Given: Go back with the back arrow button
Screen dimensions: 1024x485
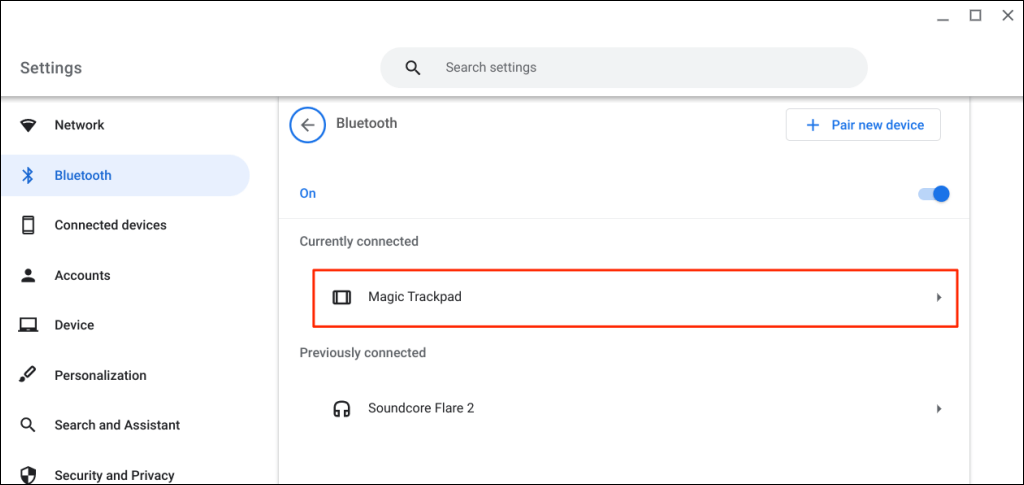Looking at the screenshot, I should click(307, 125).
